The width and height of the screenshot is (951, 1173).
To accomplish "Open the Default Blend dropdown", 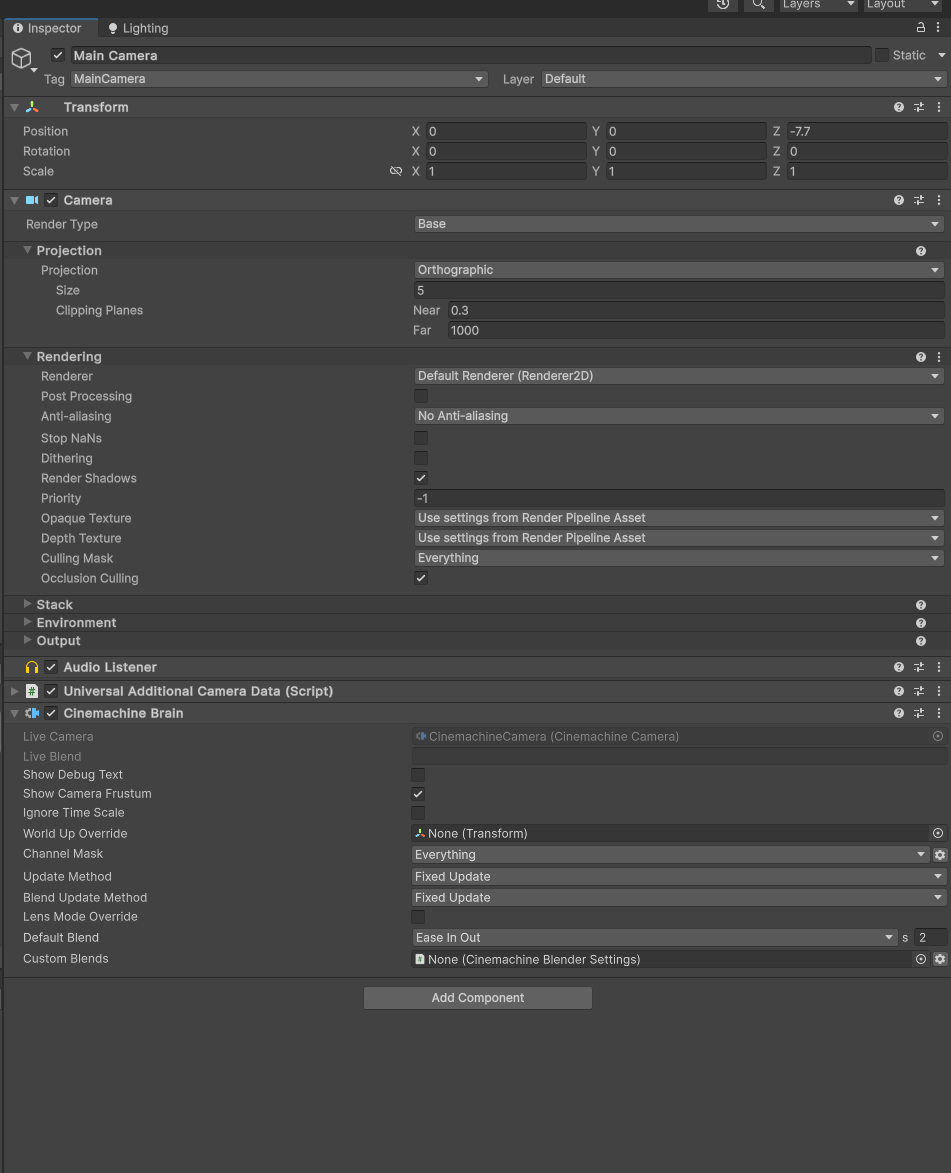I will click(x=650, y=937).
